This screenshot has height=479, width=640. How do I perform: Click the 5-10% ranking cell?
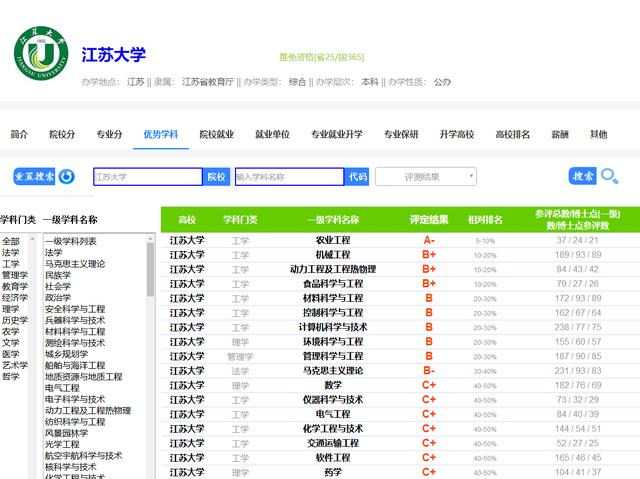pyautogui.click(x=485, y=241)
